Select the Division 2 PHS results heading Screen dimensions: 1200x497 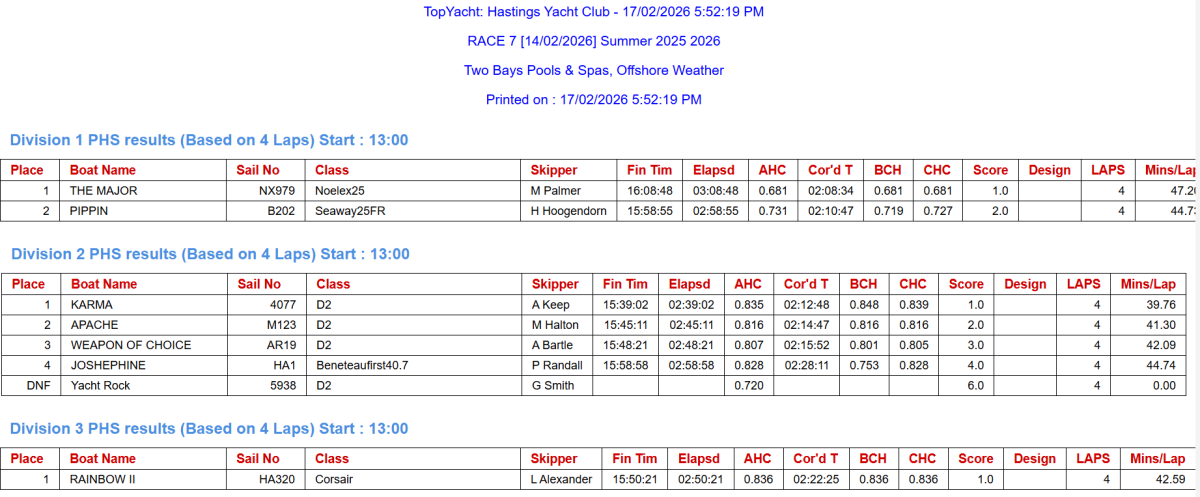point(209,254)
